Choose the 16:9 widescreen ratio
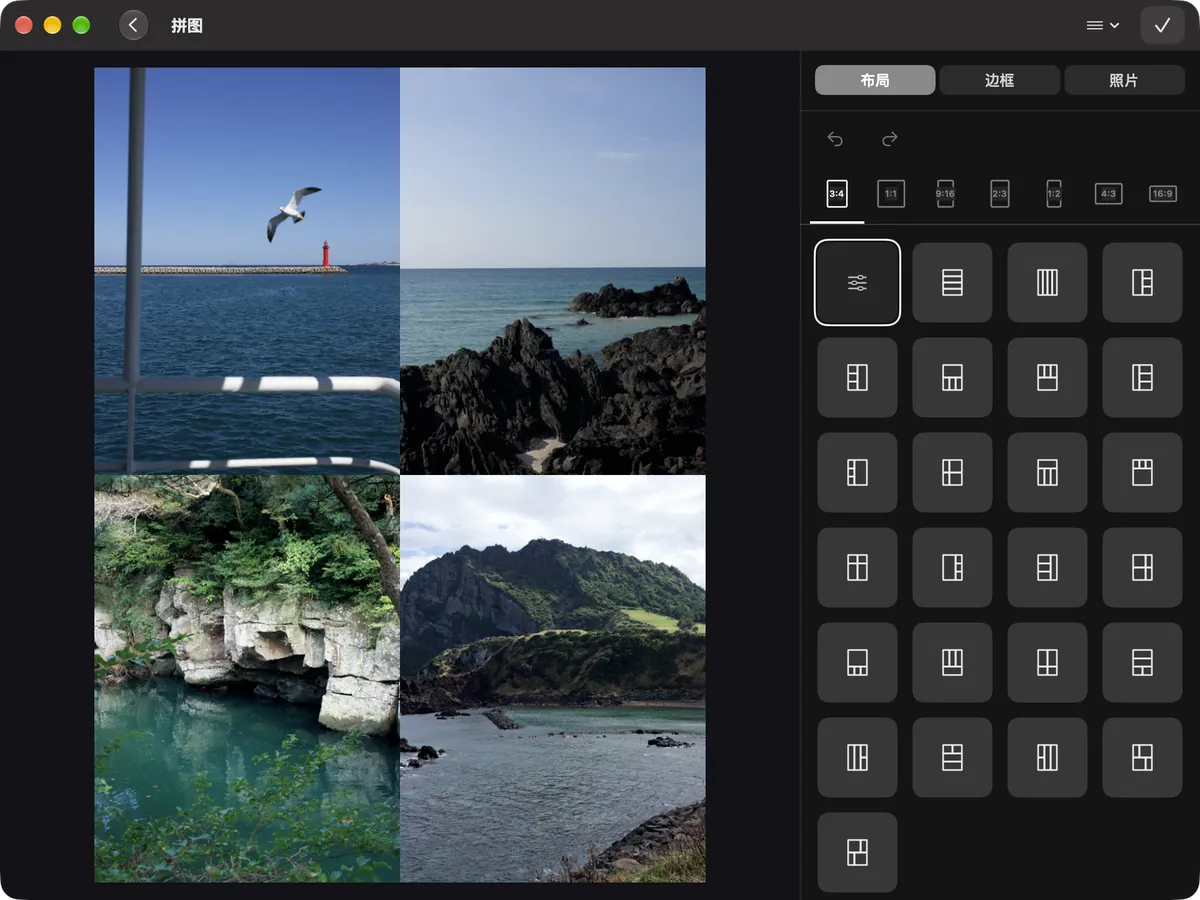The width and height of the screenshot is (1200, 900). tap(1162, 194)
